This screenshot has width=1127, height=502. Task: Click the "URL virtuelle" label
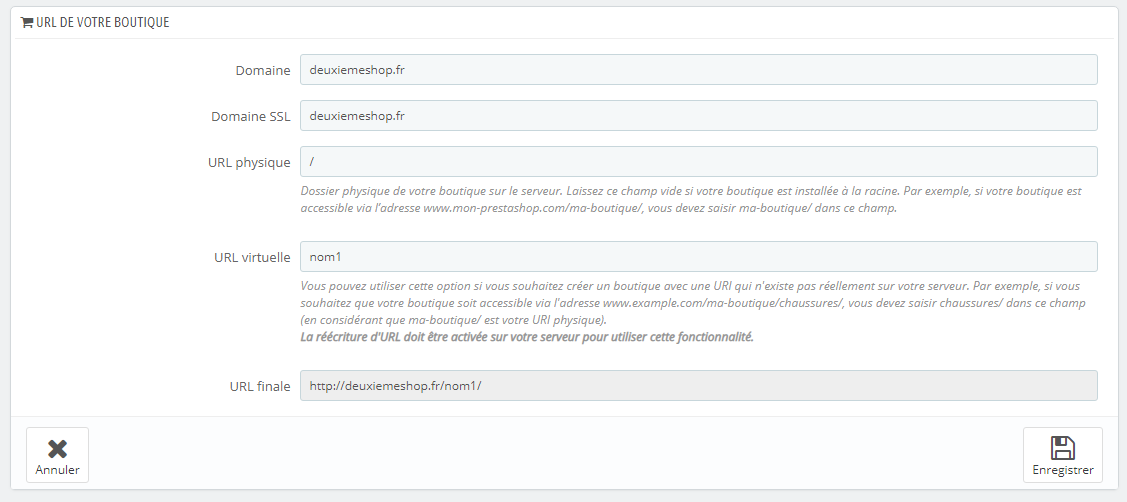tap(252, 257)
